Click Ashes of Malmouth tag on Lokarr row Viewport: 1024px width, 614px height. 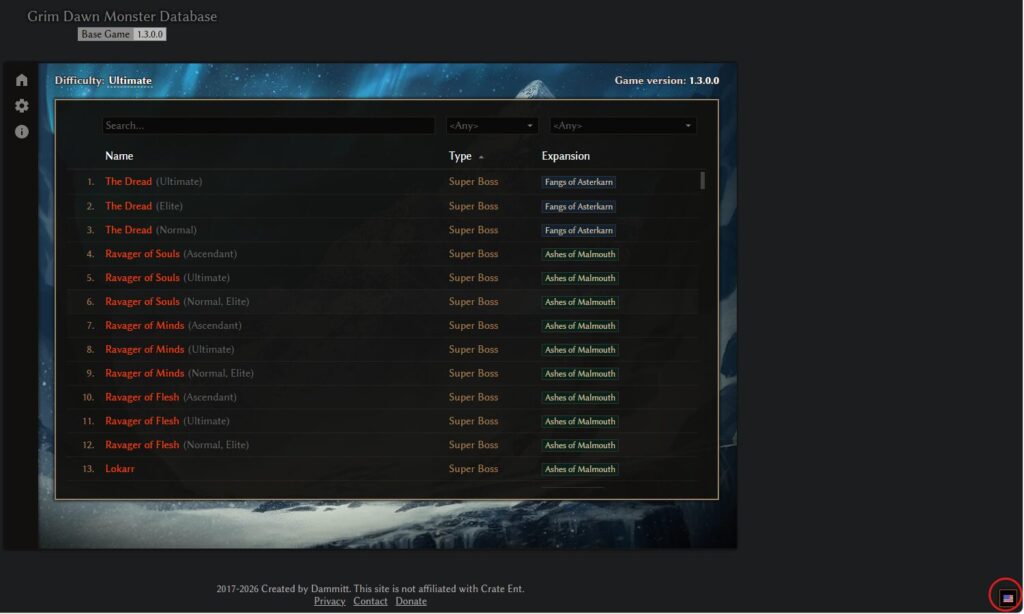coord(580,469)
